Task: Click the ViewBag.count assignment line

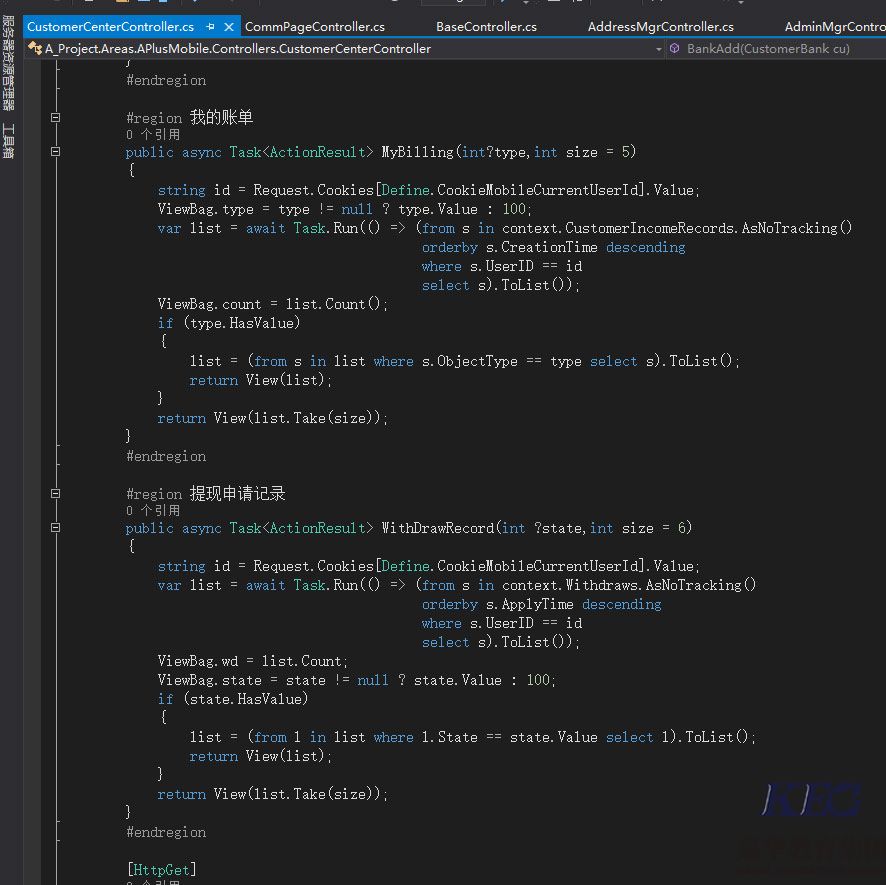Action: [x=273, y=304]
